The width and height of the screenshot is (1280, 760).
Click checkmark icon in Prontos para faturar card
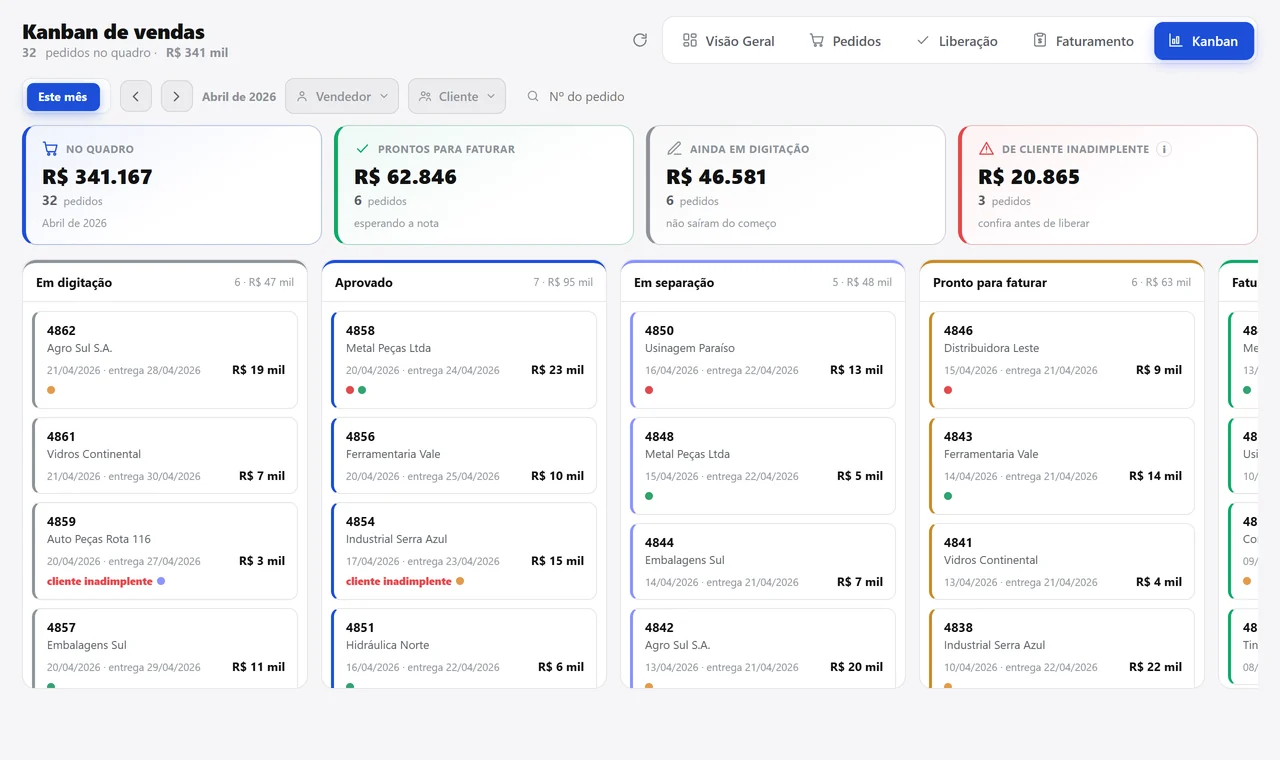pyautogui.click(x=362, y=149)
